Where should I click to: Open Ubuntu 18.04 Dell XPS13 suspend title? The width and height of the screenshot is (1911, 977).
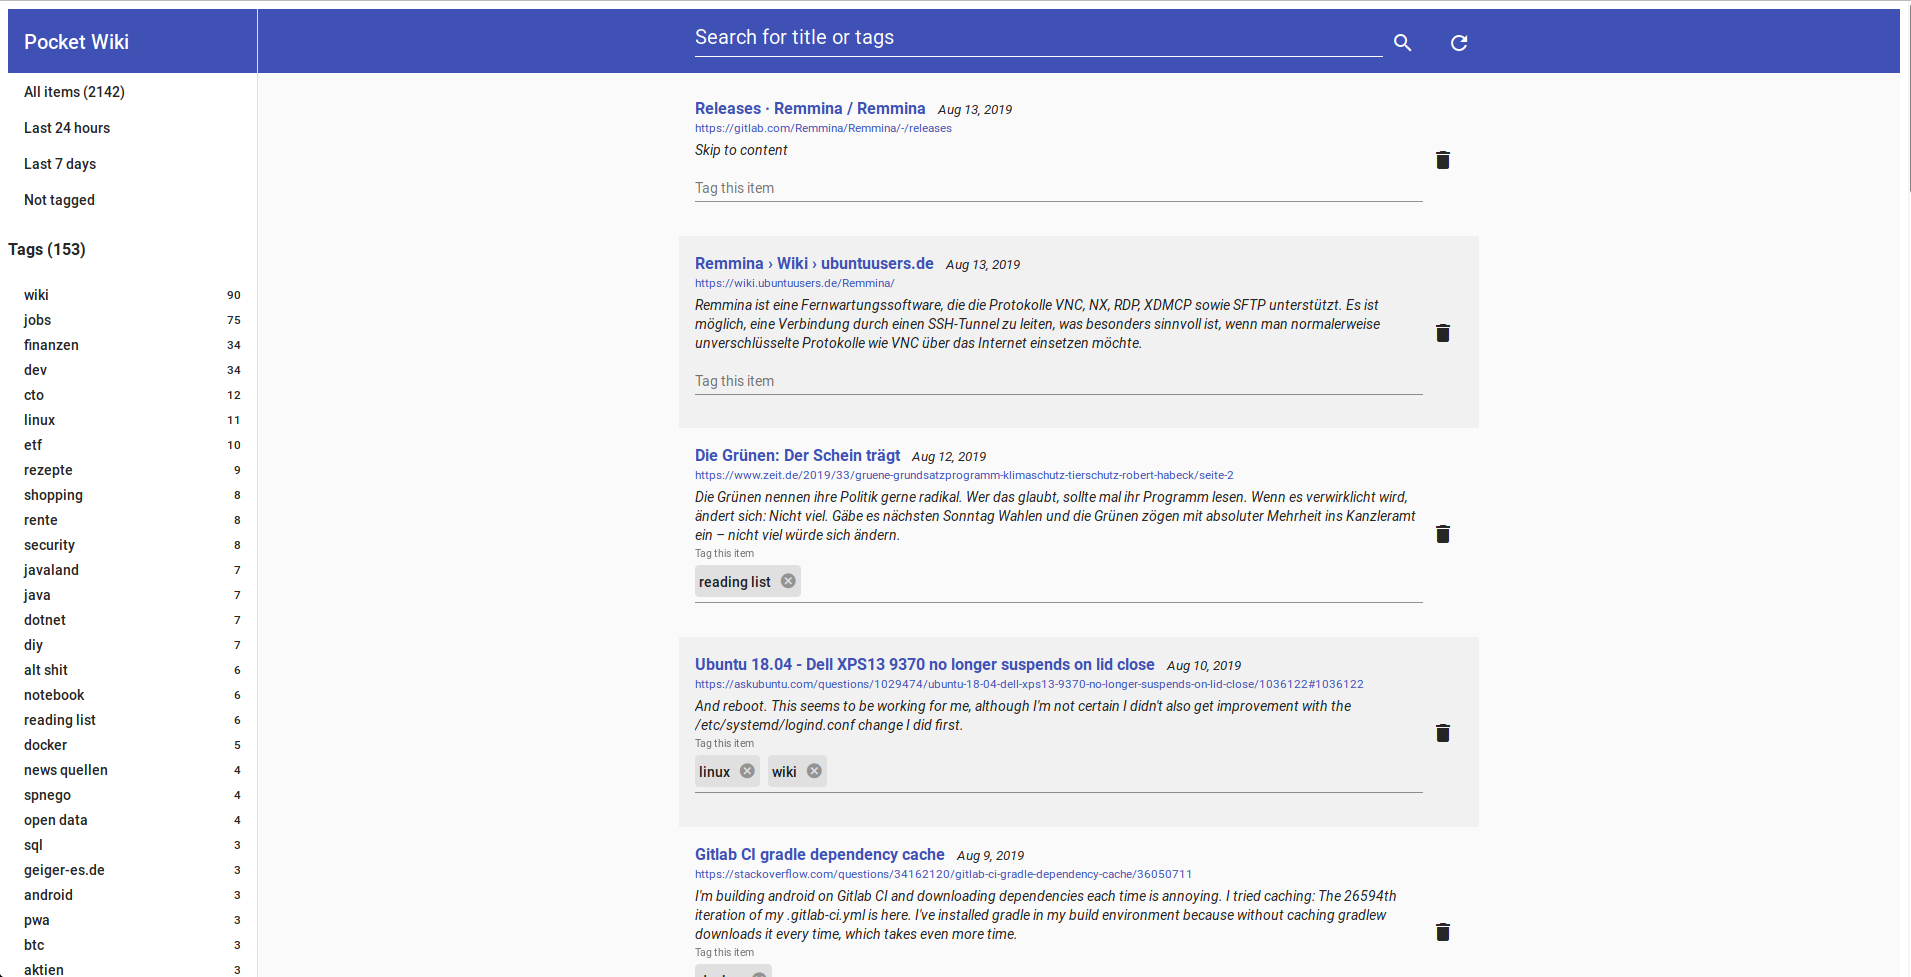[924, 664]
